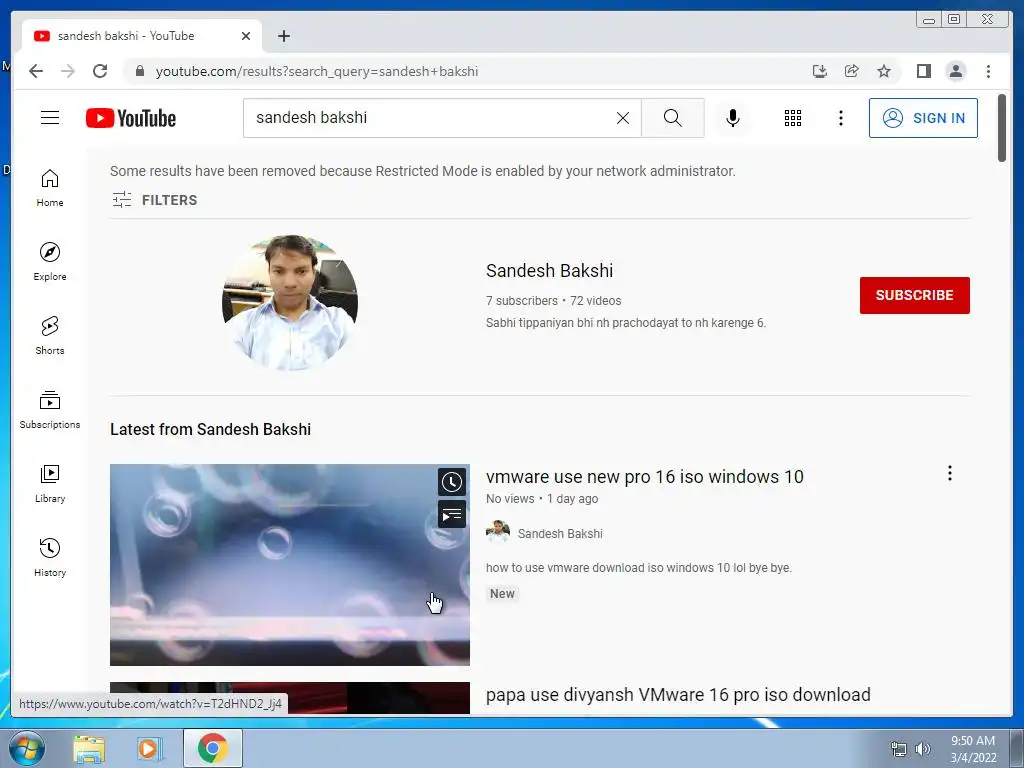Open Library in the sidebar
The image size is (1024, 768).
pos(50,483)
